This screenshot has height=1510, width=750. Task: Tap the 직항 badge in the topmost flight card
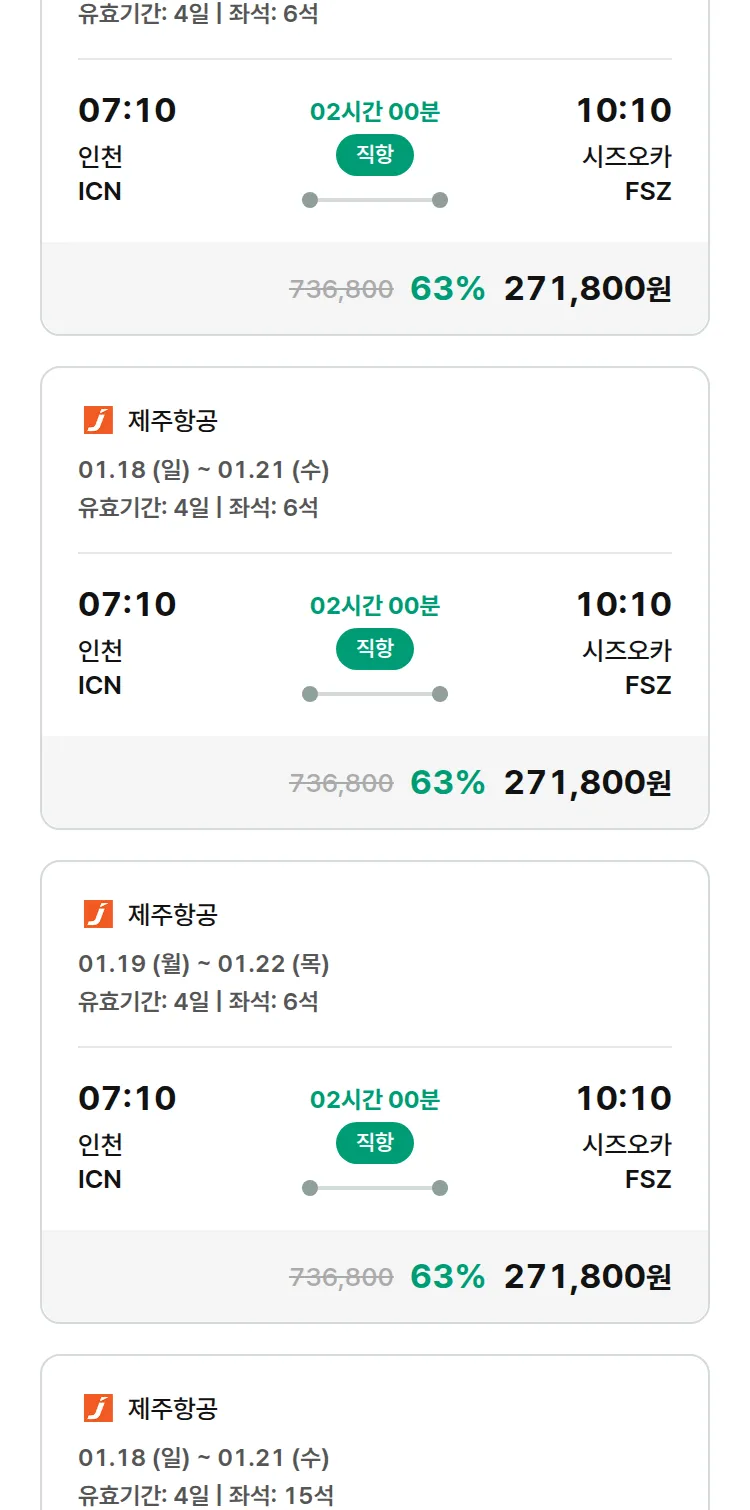374,154
